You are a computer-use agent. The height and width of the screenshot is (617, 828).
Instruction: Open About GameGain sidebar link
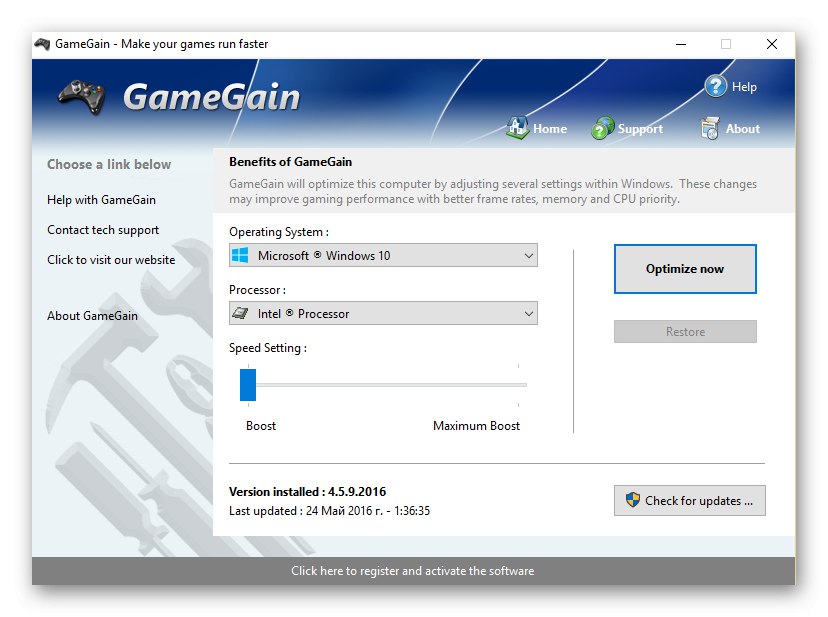click(92, 316)
